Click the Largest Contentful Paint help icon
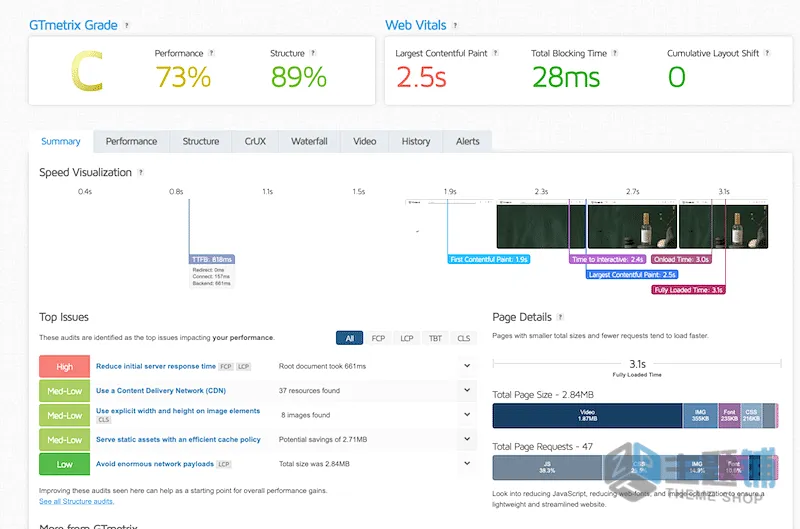800x529 pixels. click(495, 53)
